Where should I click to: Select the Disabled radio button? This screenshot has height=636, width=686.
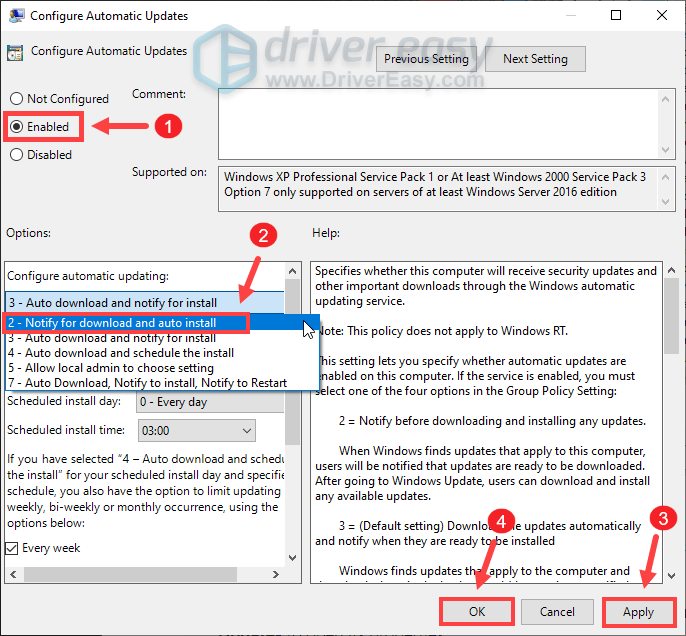tap(16, 155)
